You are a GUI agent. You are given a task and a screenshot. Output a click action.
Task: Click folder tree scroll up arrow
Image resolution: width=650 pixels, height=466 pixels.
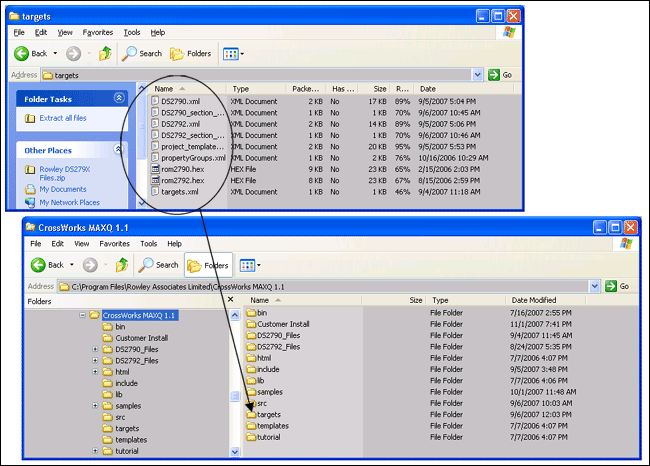[x=235, y=315]
